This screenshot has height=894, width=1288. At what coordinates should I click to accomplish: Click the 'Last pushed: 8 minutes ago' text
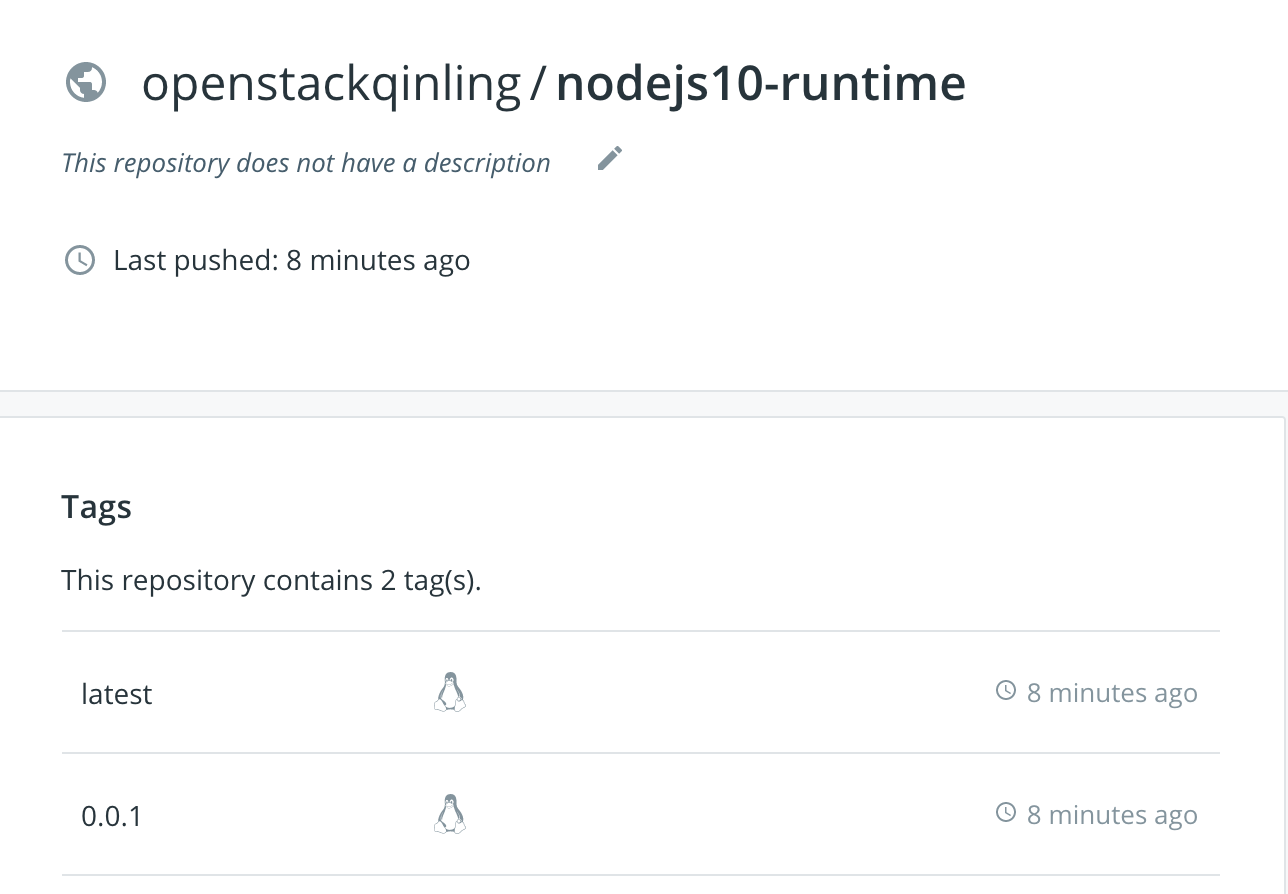[292, 261]
